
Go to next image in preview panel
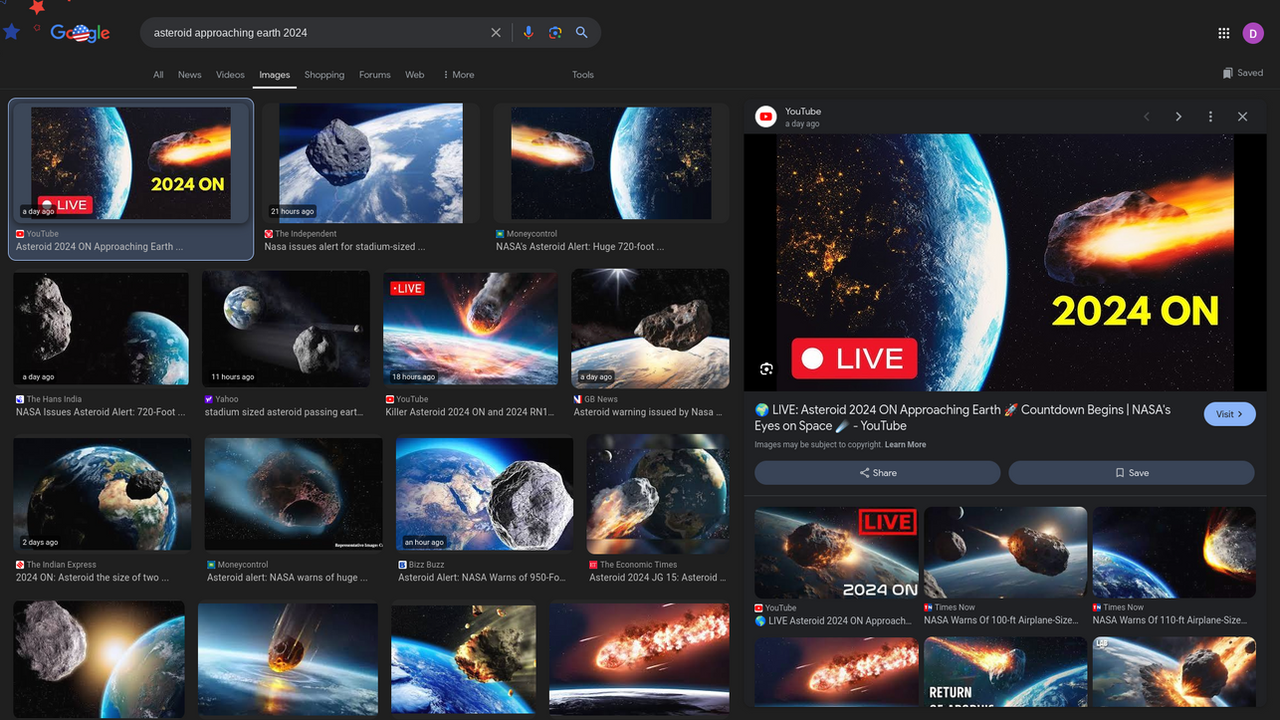pyautogui.click(x=1178, y=117)
